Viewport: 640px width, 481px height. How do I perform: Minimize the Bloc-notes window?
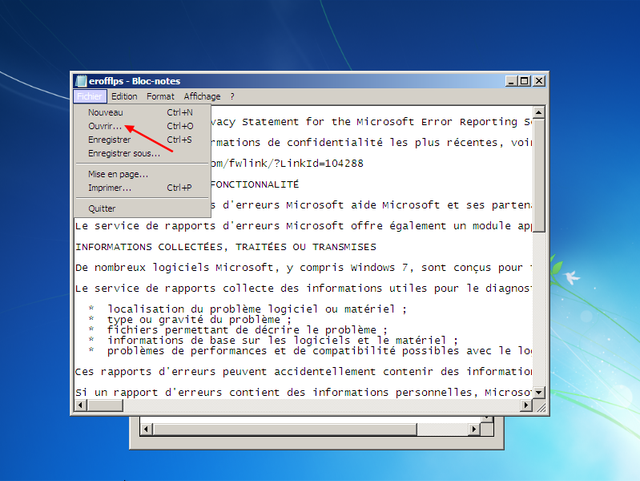[511, 81]
